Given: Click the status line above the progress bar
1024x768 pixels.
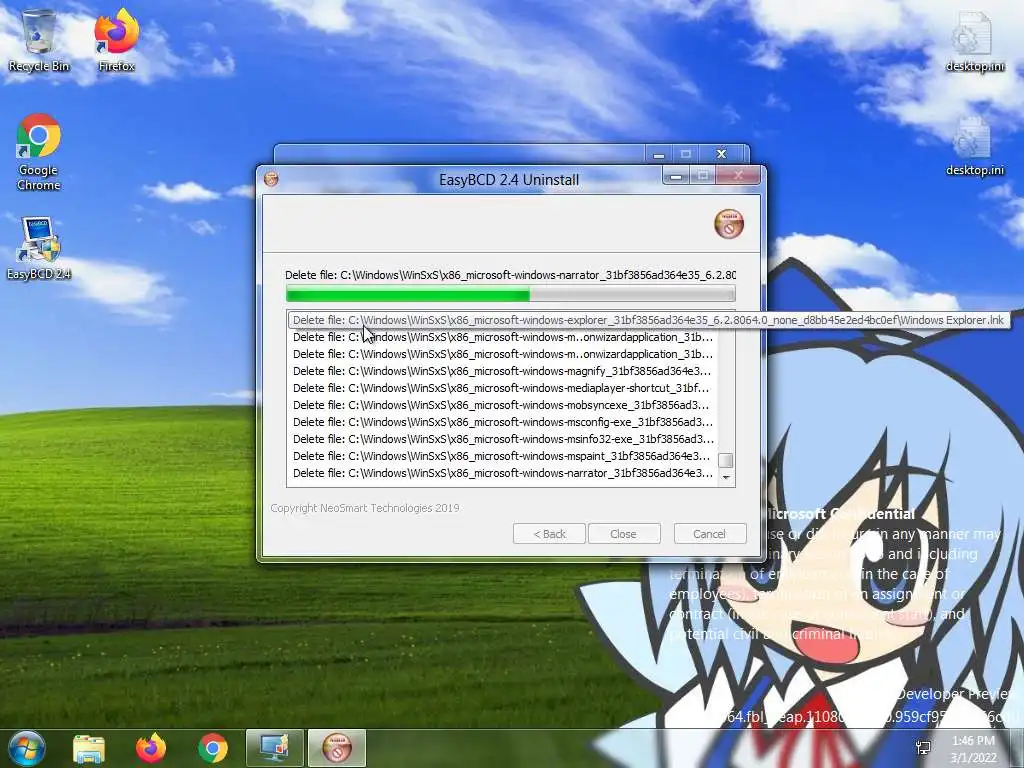Looking at the screenshot, I should coord(511,275).
